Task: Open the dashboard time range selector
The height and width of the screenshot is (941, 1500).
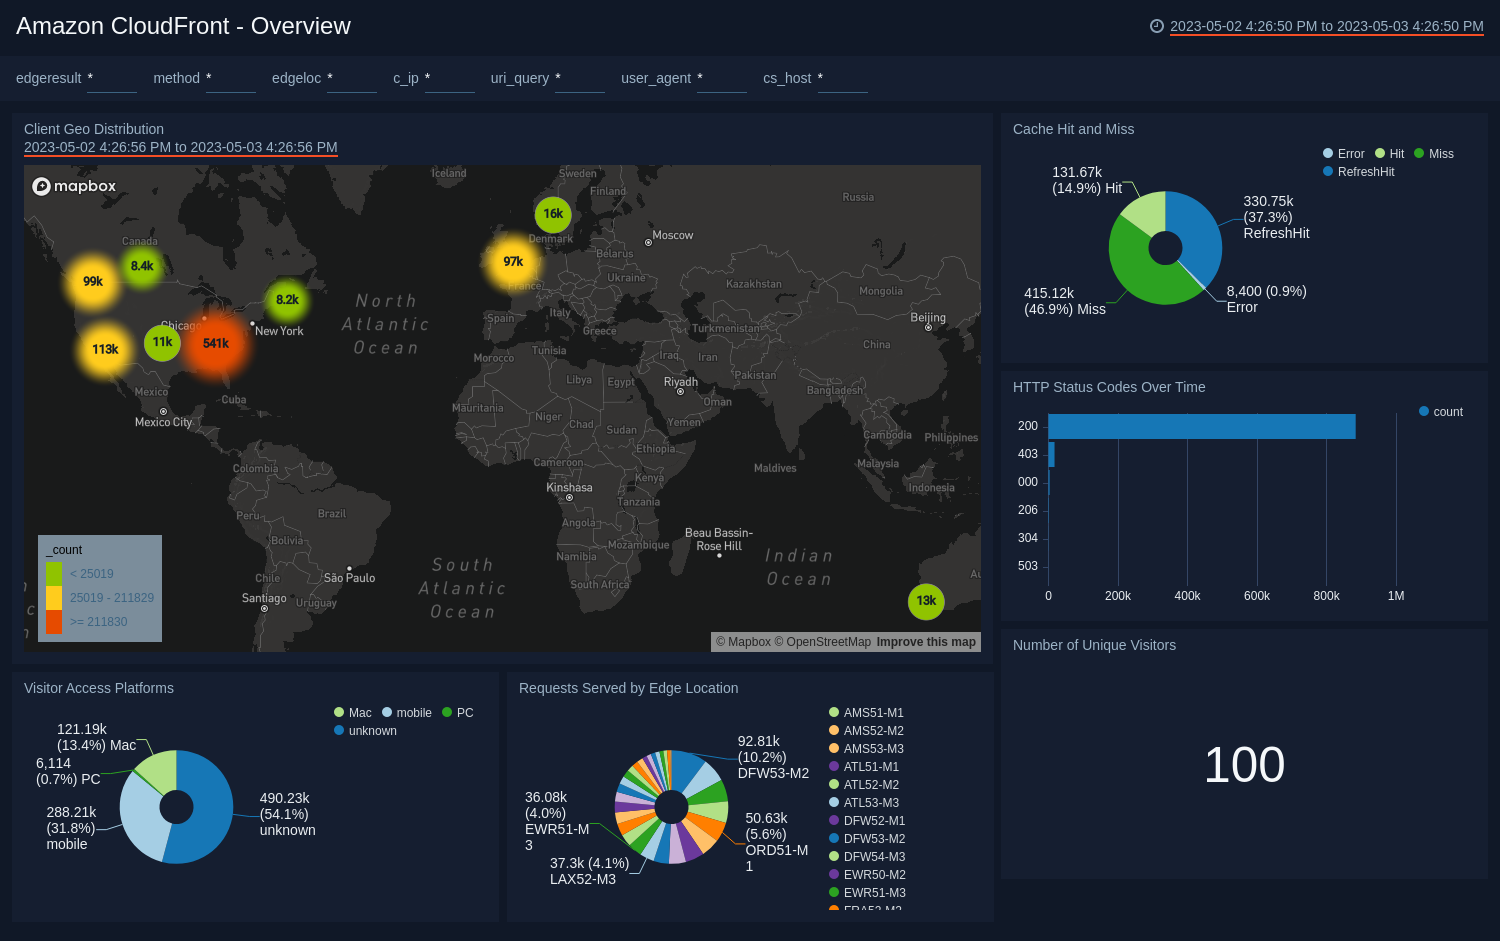Action: pyautogui.click(x=1328, y=26)
